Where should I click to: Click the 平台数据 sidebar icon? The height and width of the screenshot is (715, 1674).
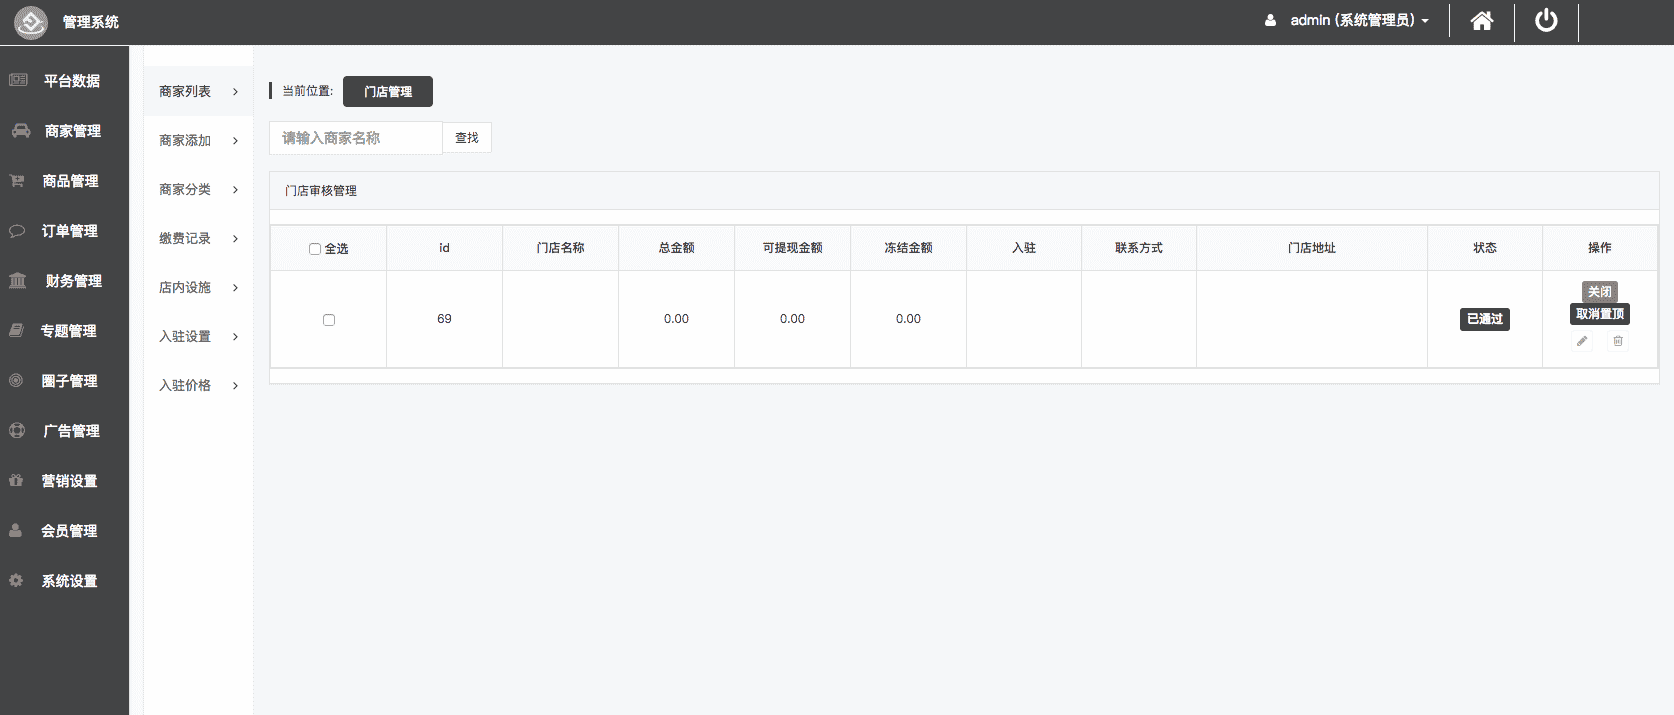[x=18, y=80]
